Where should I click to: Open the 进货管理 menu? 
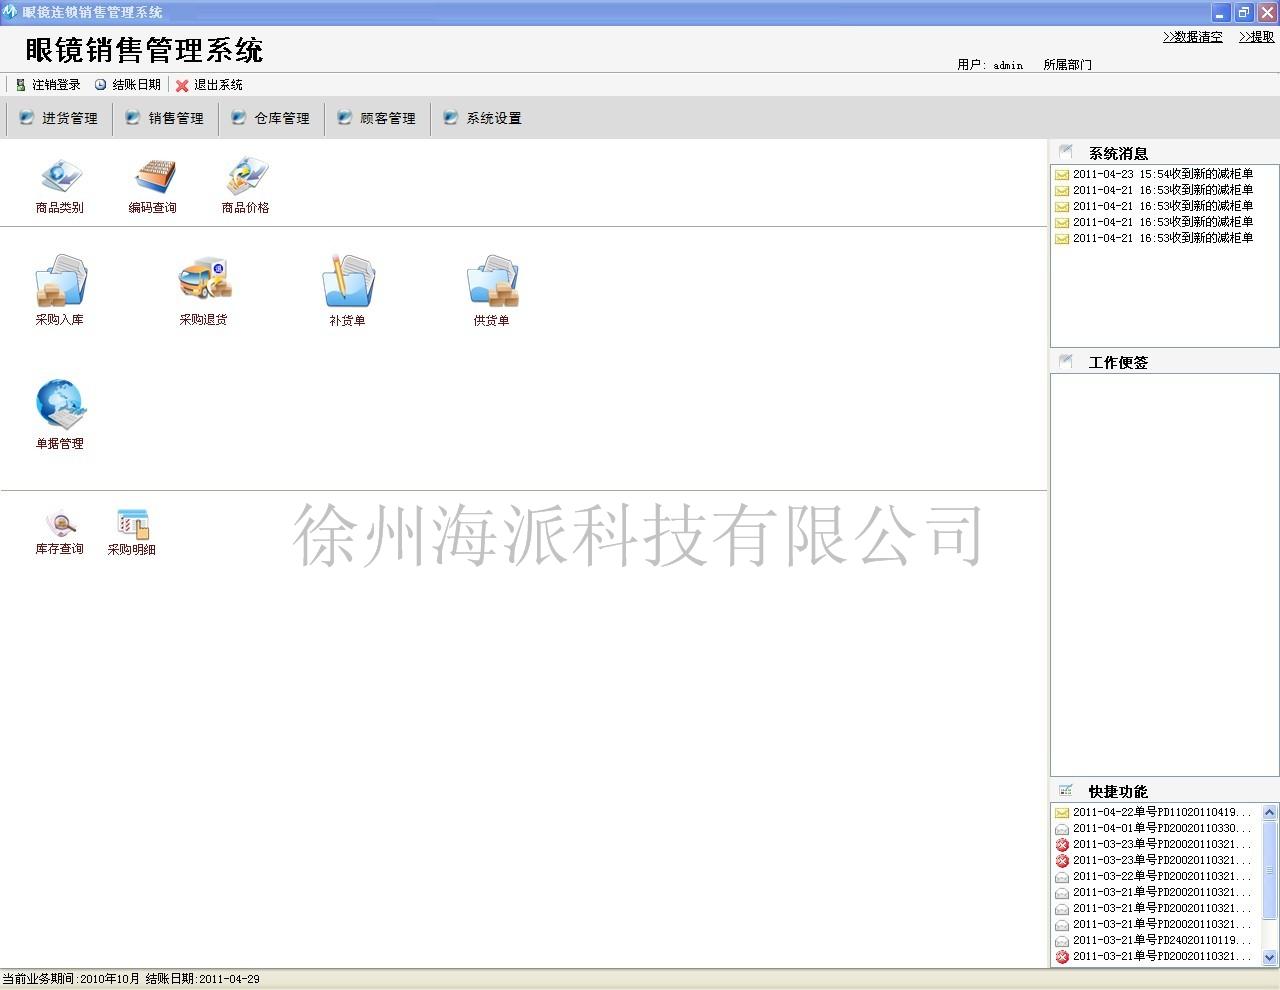click(60, 118)
